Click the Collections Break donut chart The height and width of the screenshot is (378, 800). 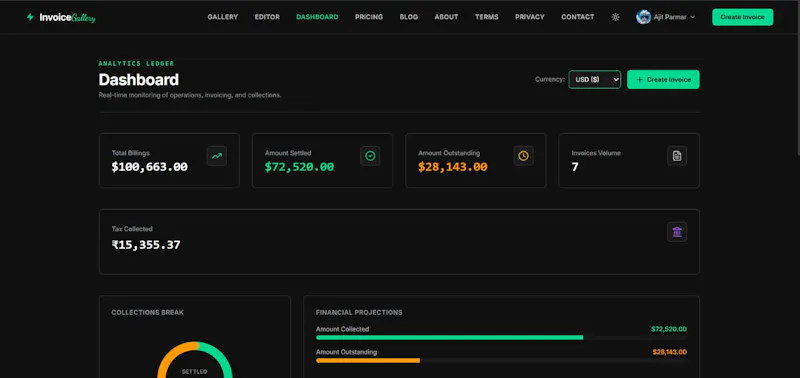coord(195,360)
